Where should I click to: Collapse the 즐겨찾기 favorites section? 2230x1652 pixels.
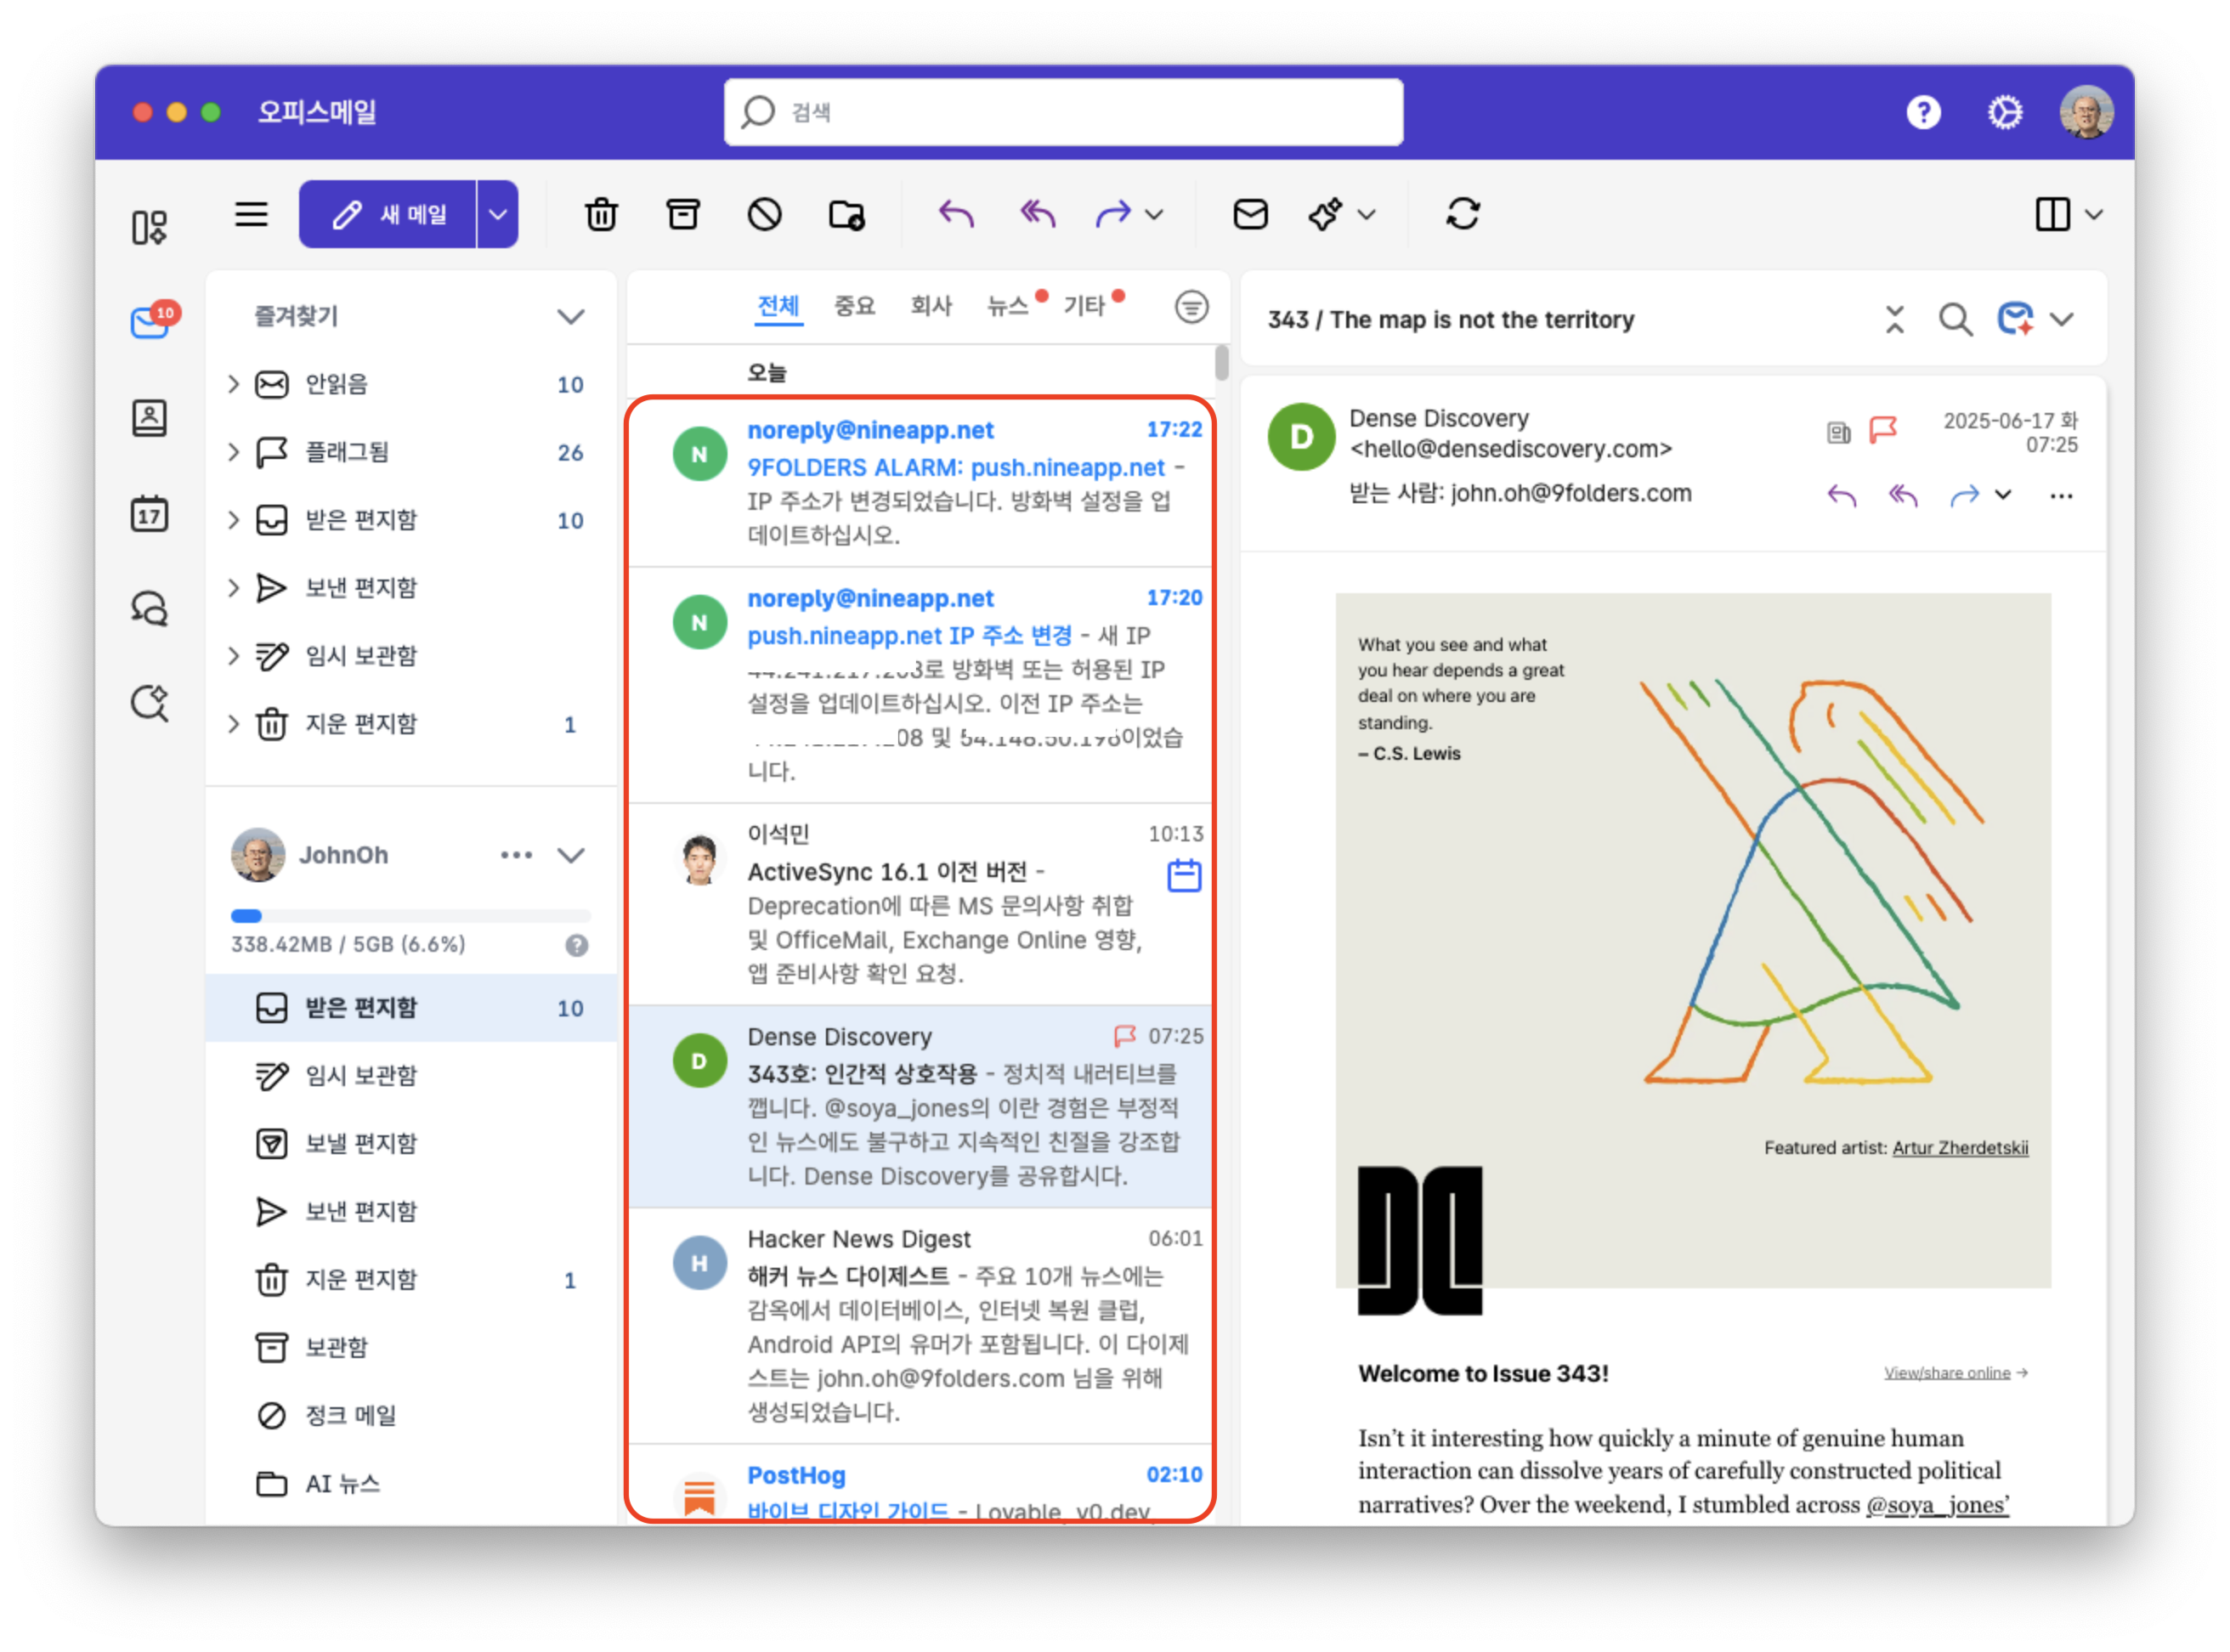[x=570, y=317]
